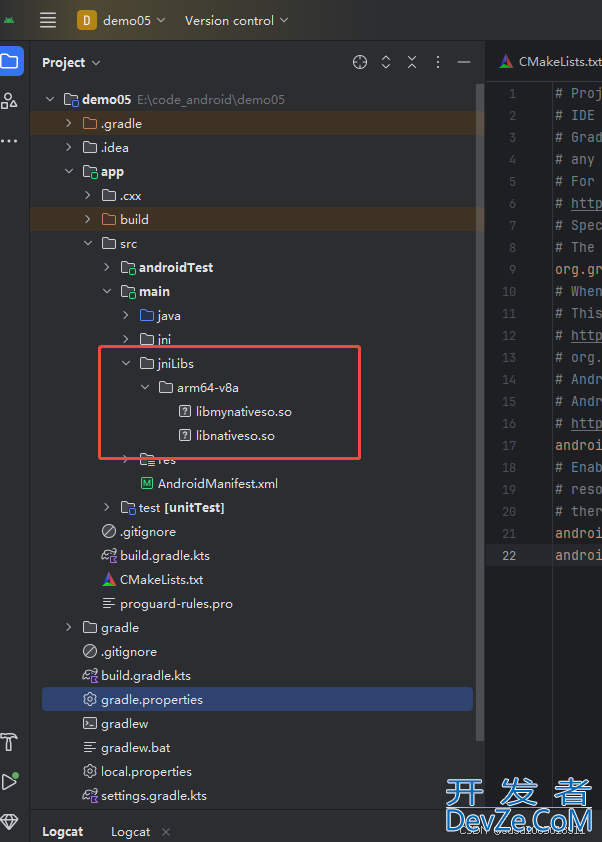Screen dimensions: 602x842
Task: Click Collapse All in Project panel
Action: pyautogui.click(x=412, y=62)
